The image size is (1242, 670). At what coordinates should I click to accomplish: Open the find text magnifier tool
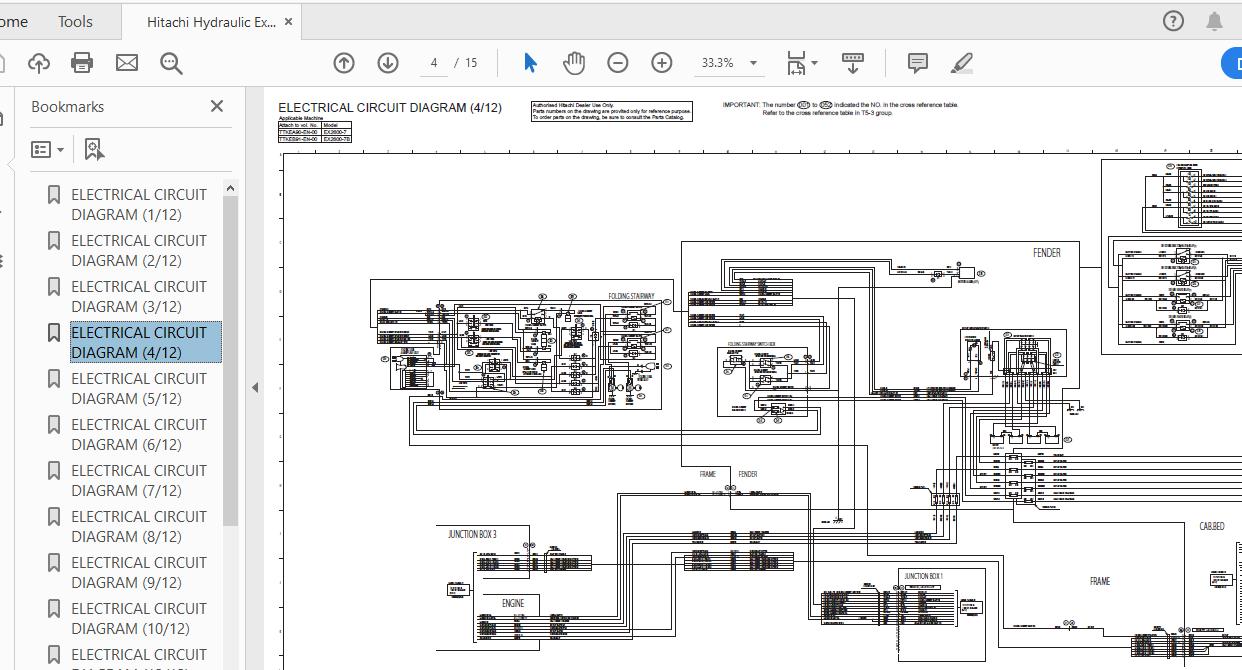pyautogui.click(x=172, y=63)
